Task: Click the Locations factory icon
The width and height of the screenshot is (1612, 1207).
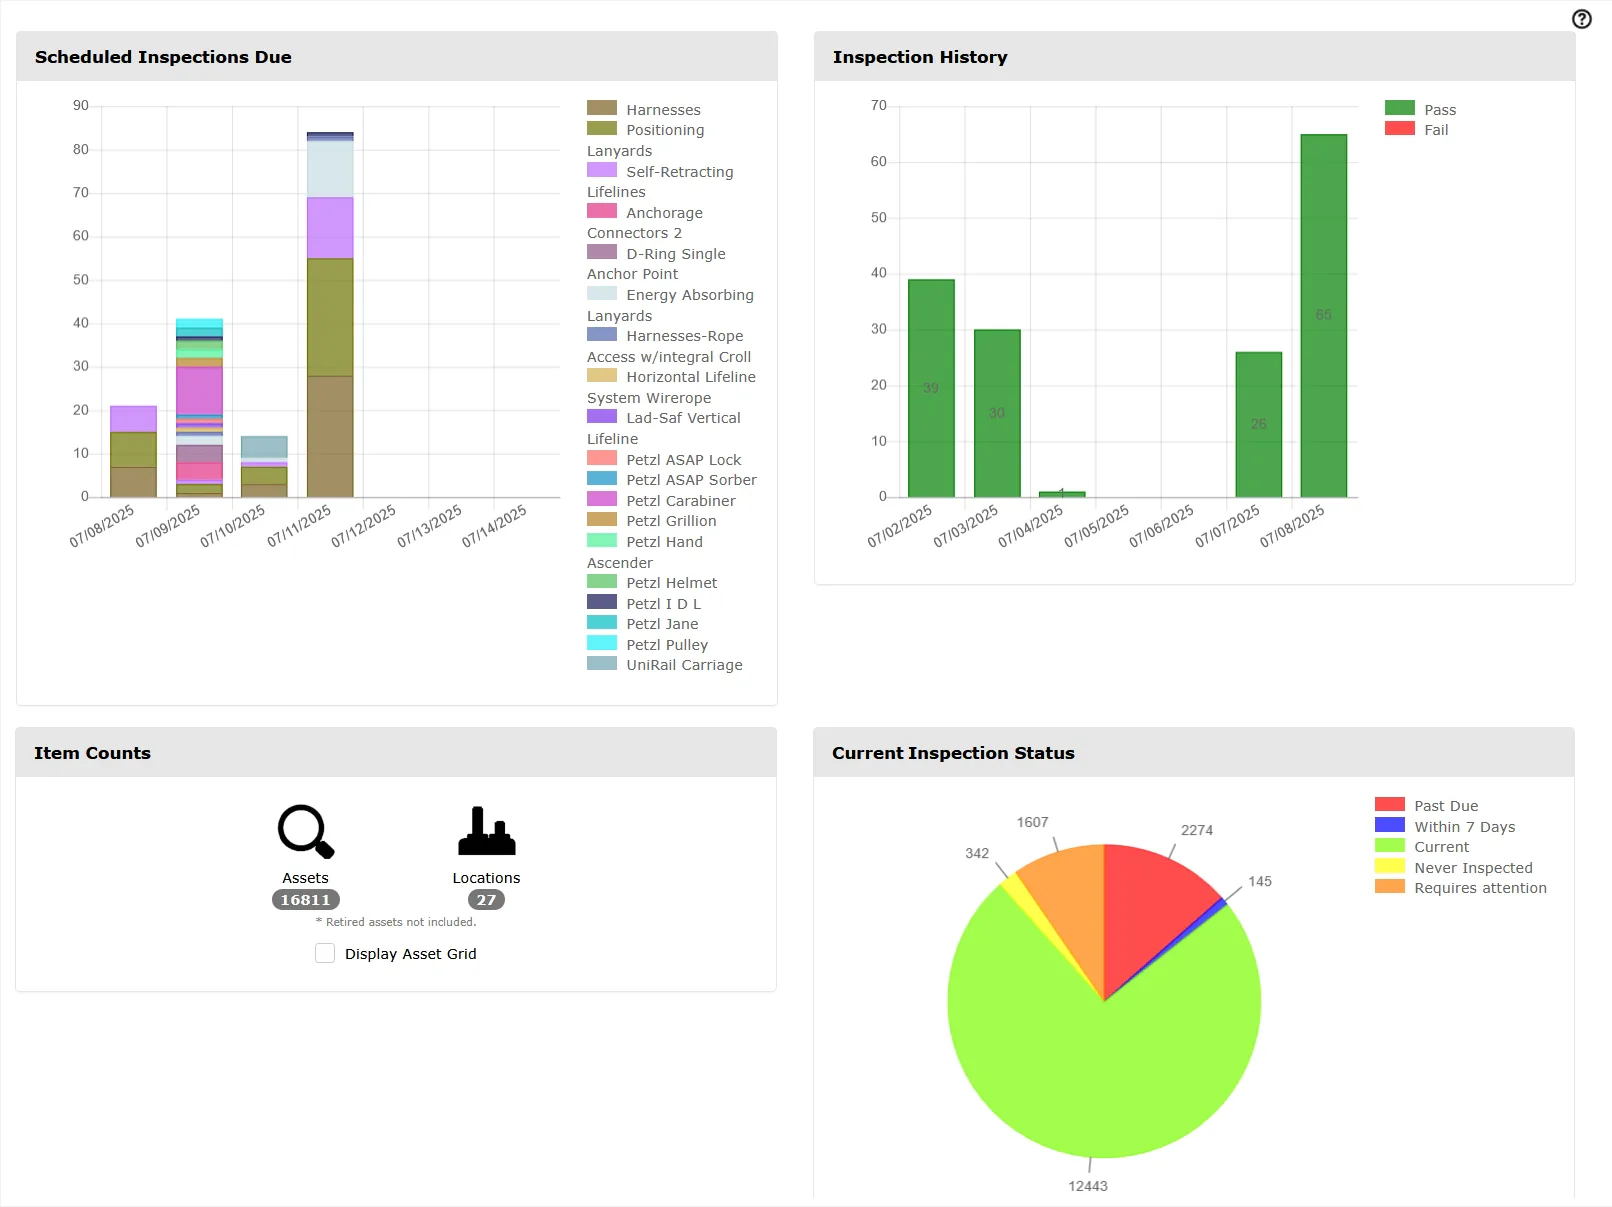Action: point(486,831)
